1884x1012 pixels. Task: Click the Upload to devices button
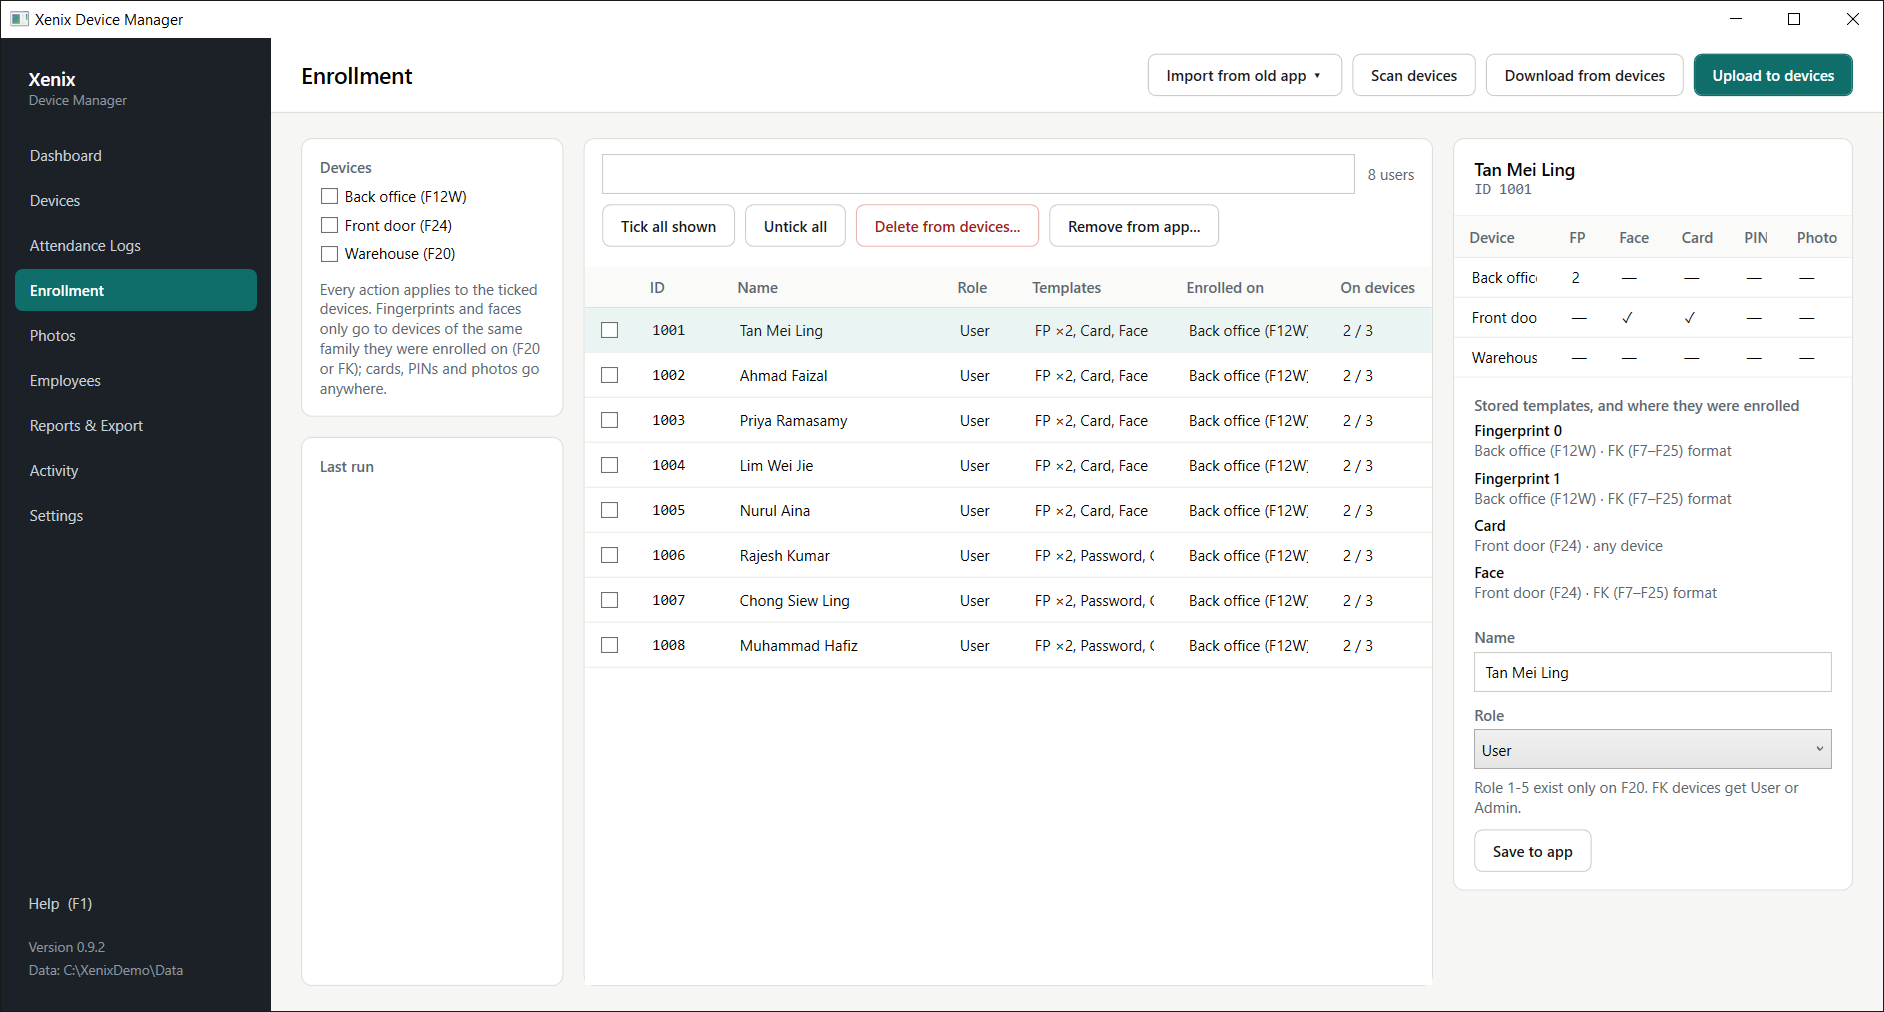[1773, 75]
